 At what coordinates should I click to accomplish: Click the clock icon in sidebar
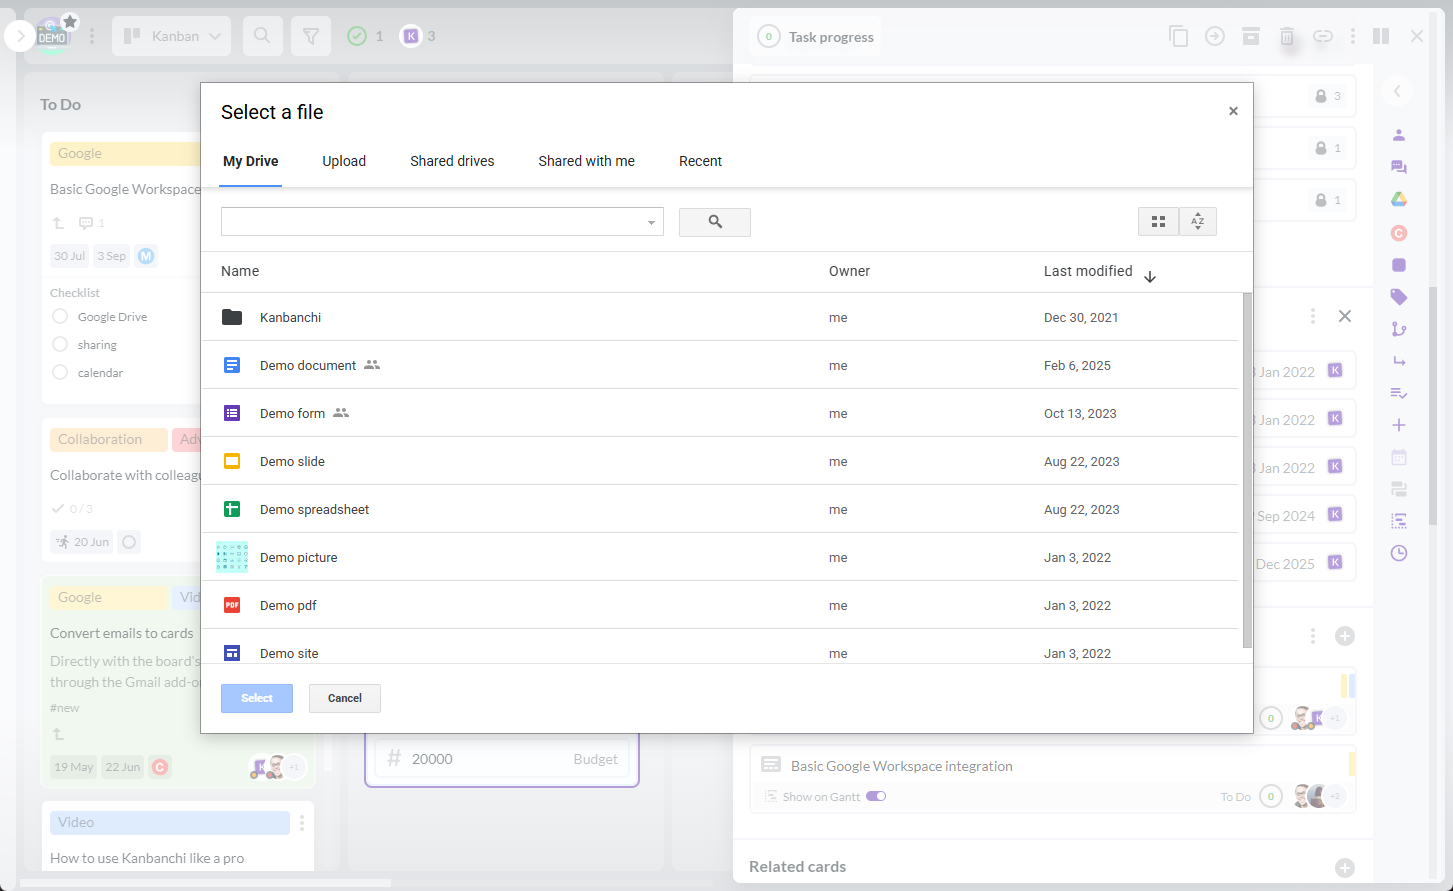[x=1399, y=553]
